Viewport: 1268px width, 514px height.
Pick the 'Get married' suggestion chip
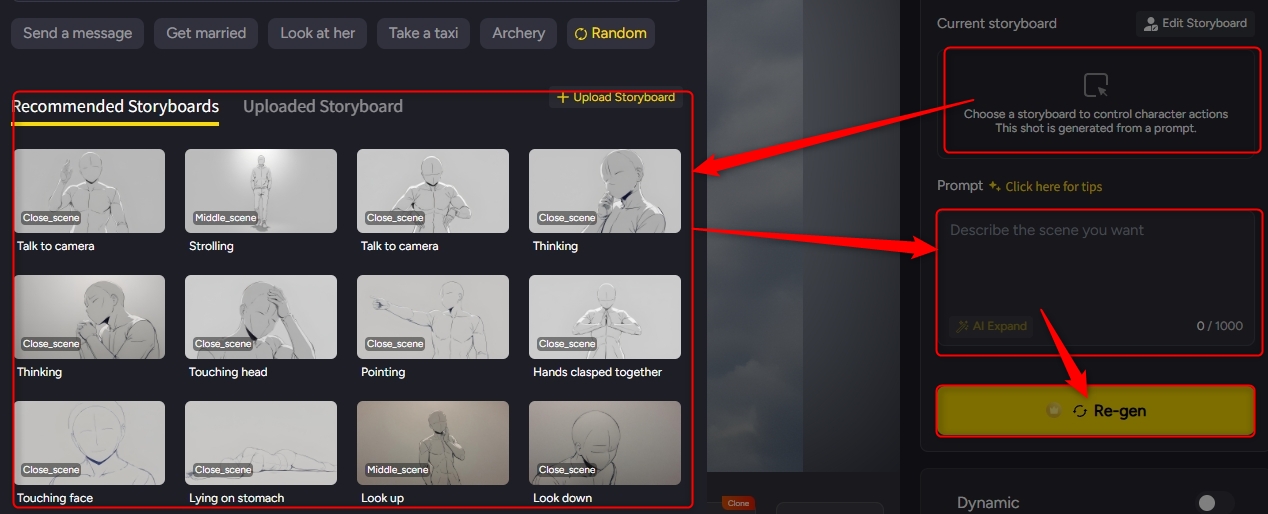pos(206,33)
